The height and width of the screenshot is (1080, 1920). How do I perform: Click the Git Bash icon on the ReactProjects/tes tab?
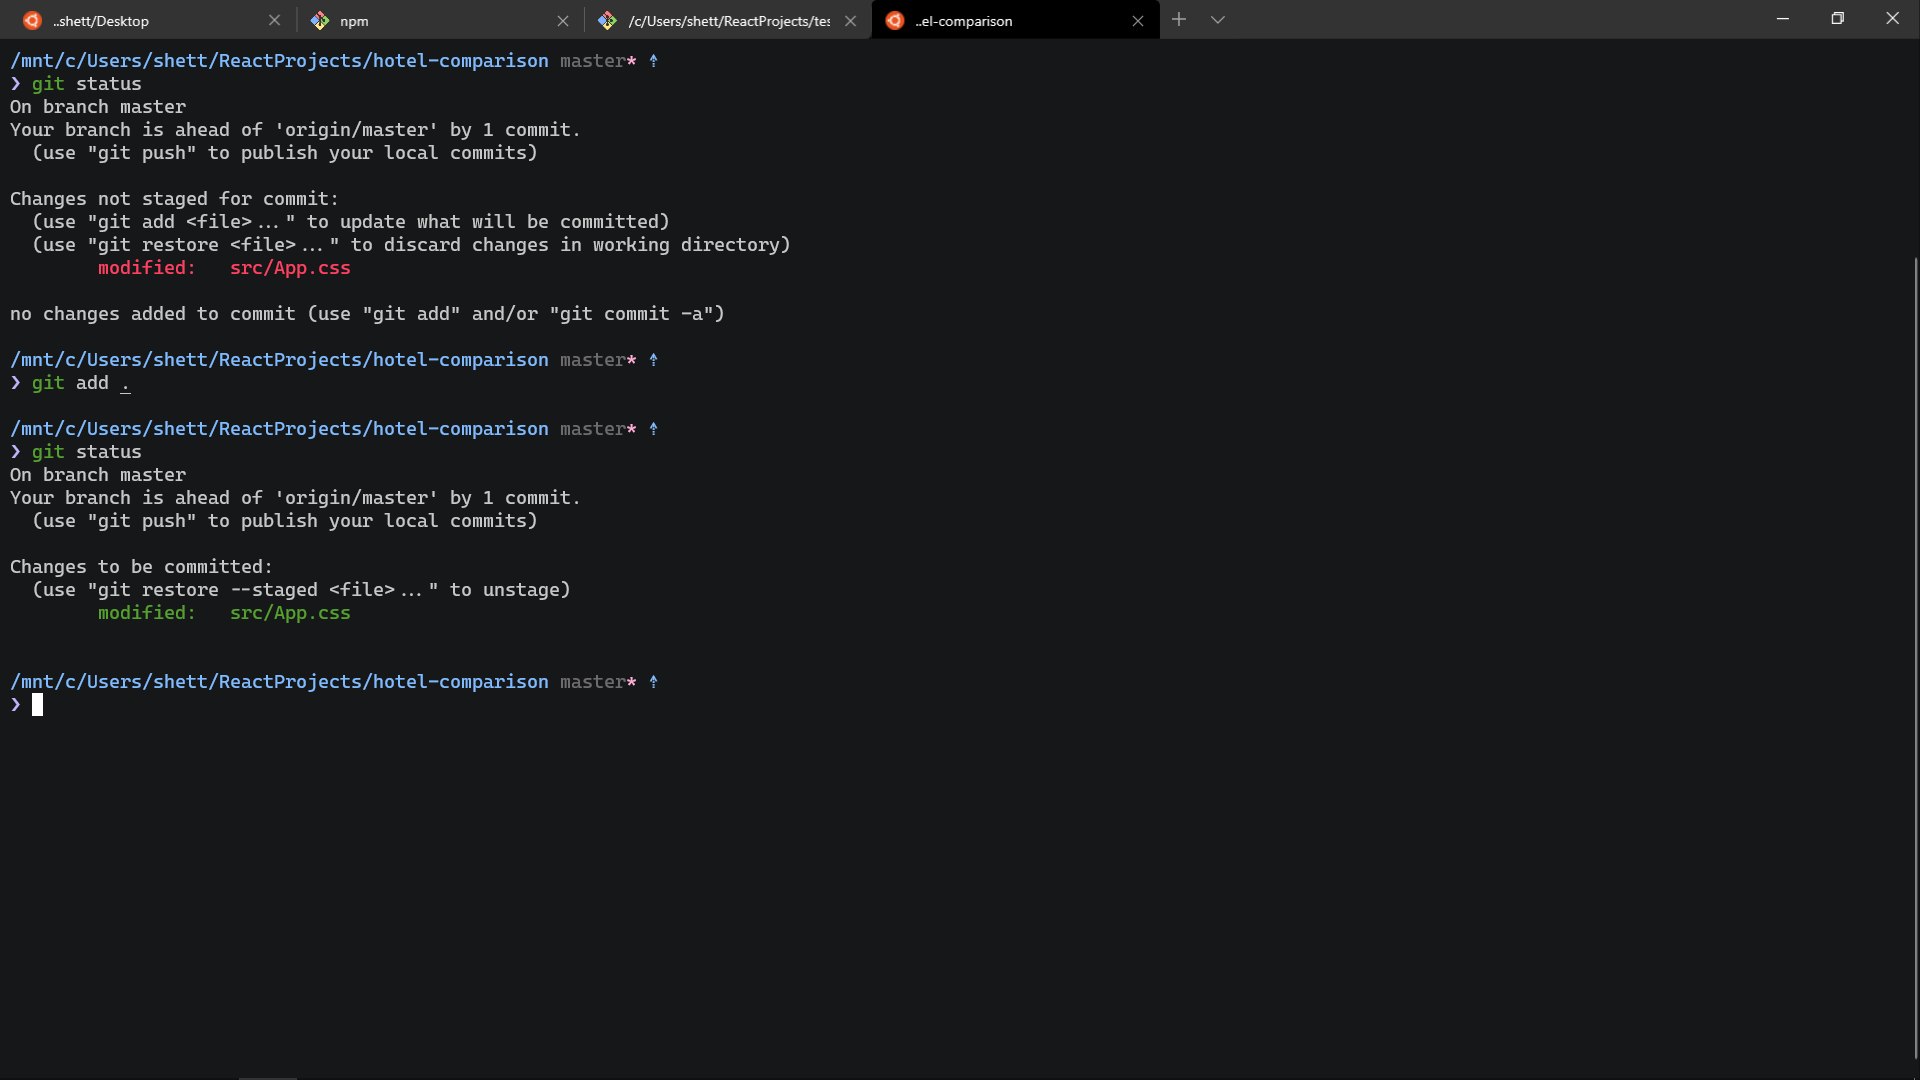click(x=607, y=20)
